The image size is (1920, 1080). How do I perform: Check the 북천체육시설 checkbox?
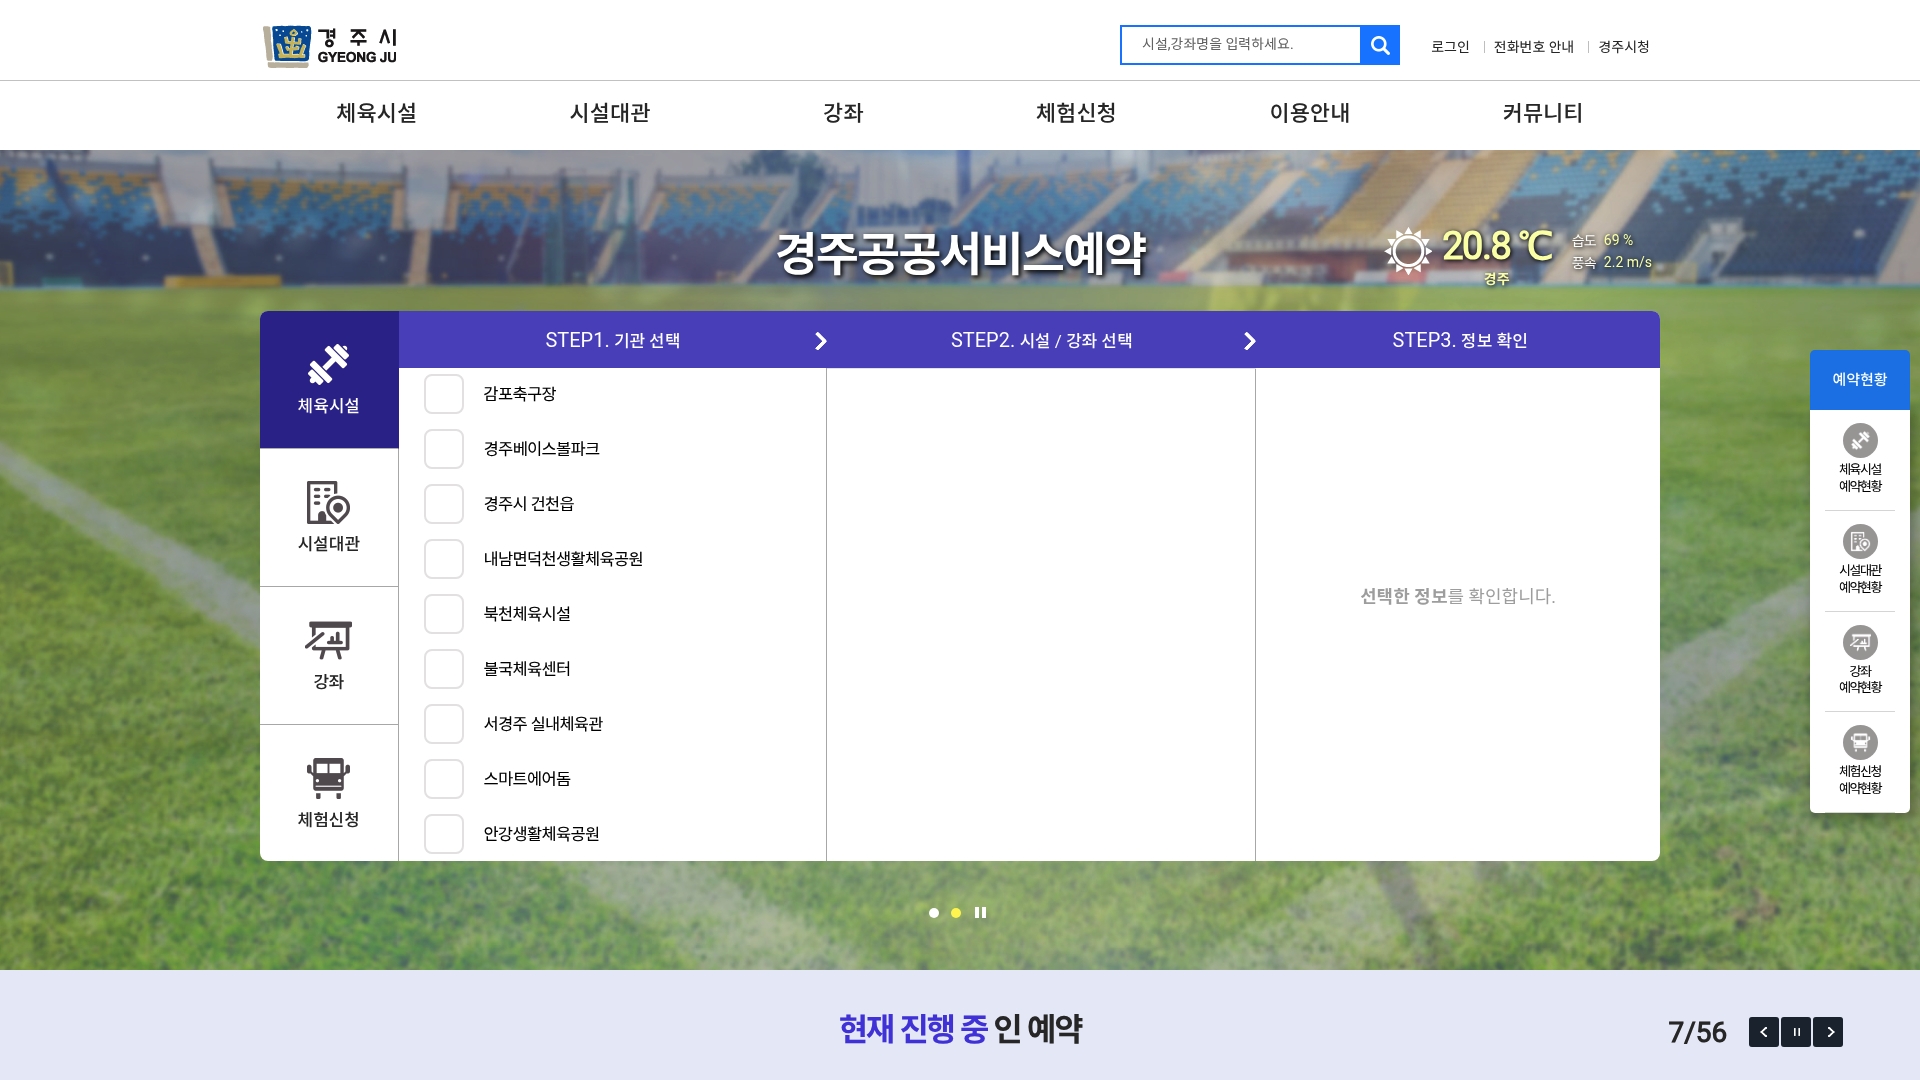444,614
